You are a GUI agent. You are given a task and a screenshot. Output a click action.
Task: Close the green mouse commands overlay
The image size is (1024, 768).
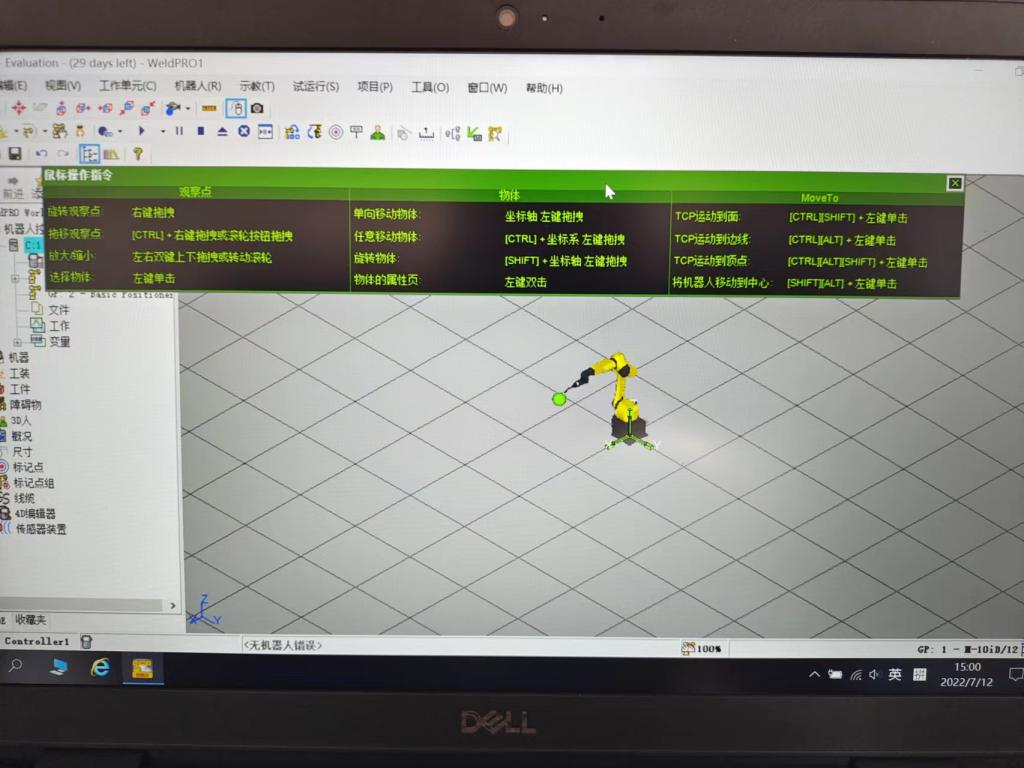tap(954, 183)
